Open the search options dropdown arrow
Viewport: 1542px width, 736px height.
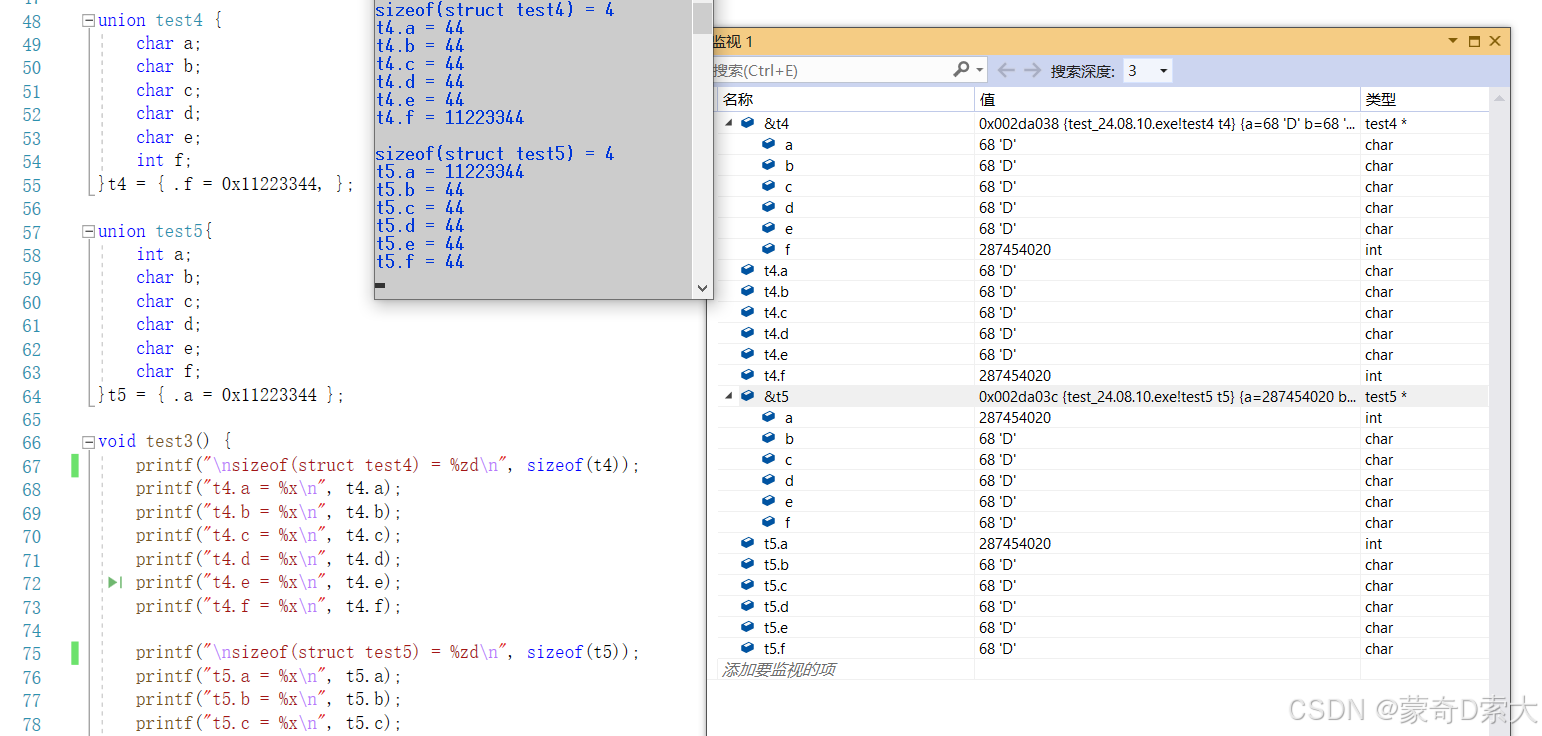980,70
